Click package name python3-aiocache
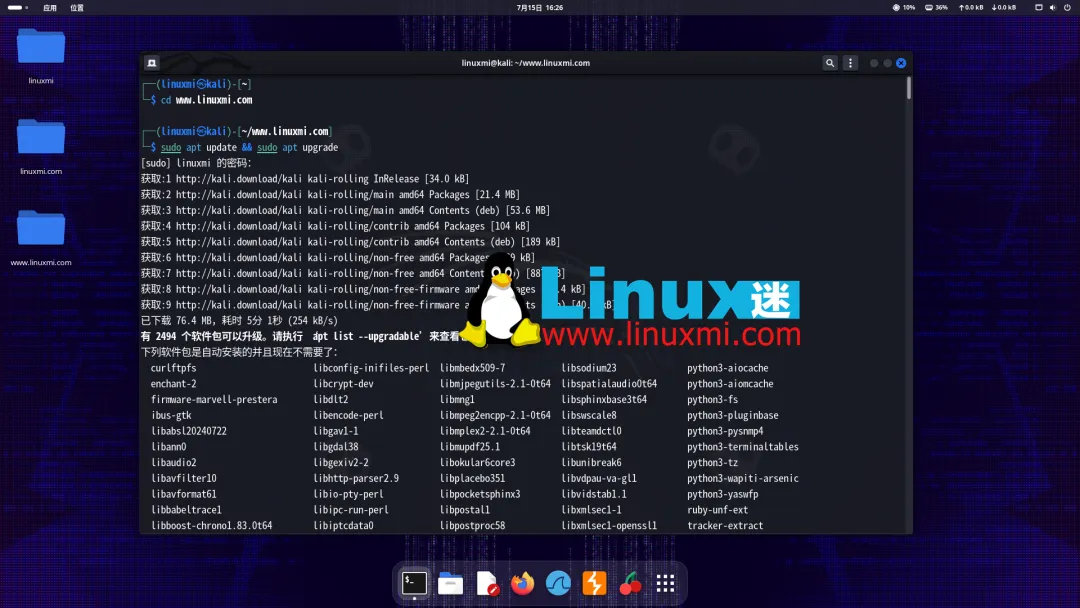Viewport: 1080px width, 608px height. coord(727,368)
